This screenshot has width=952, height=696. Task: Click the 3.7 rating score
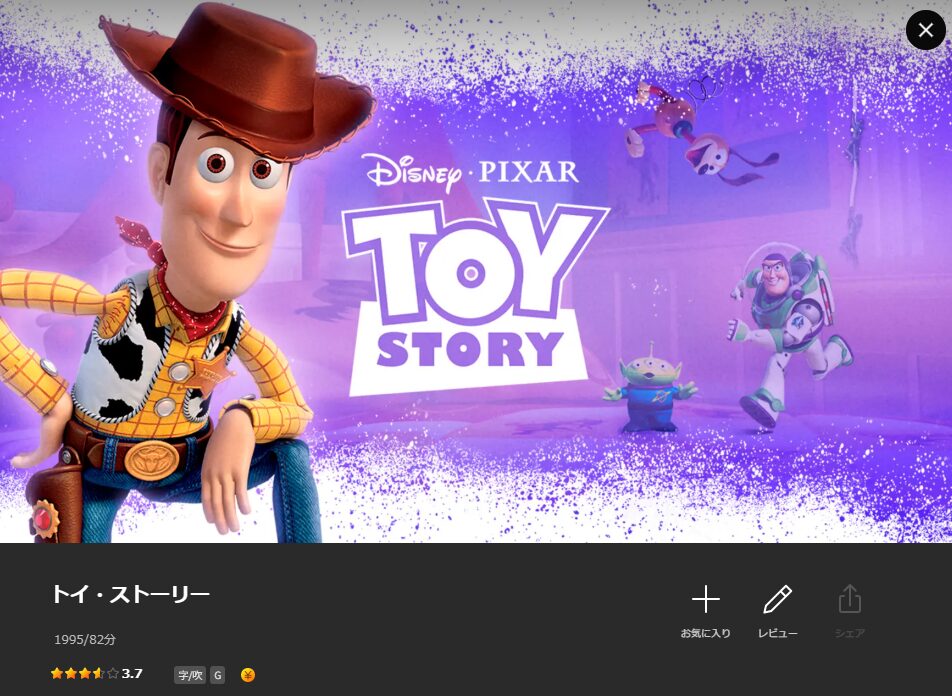132,673
